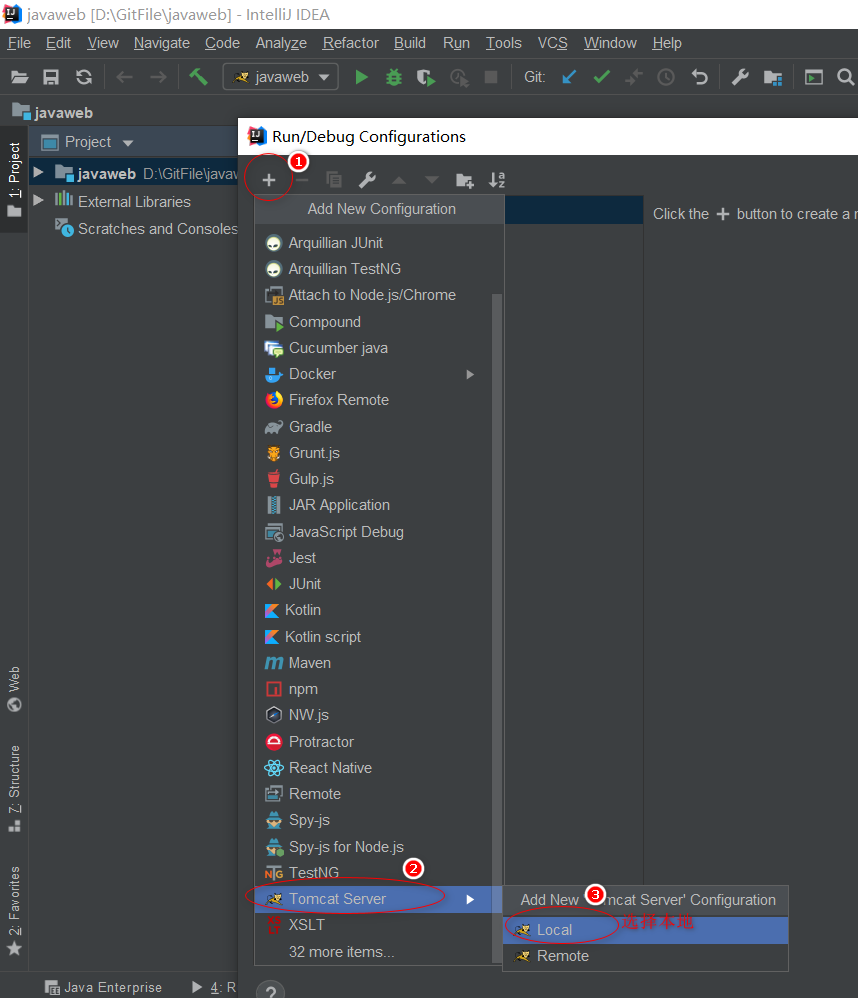
Task: Click the Sort Configurations alphabetically icon
Action: (497, 180)
